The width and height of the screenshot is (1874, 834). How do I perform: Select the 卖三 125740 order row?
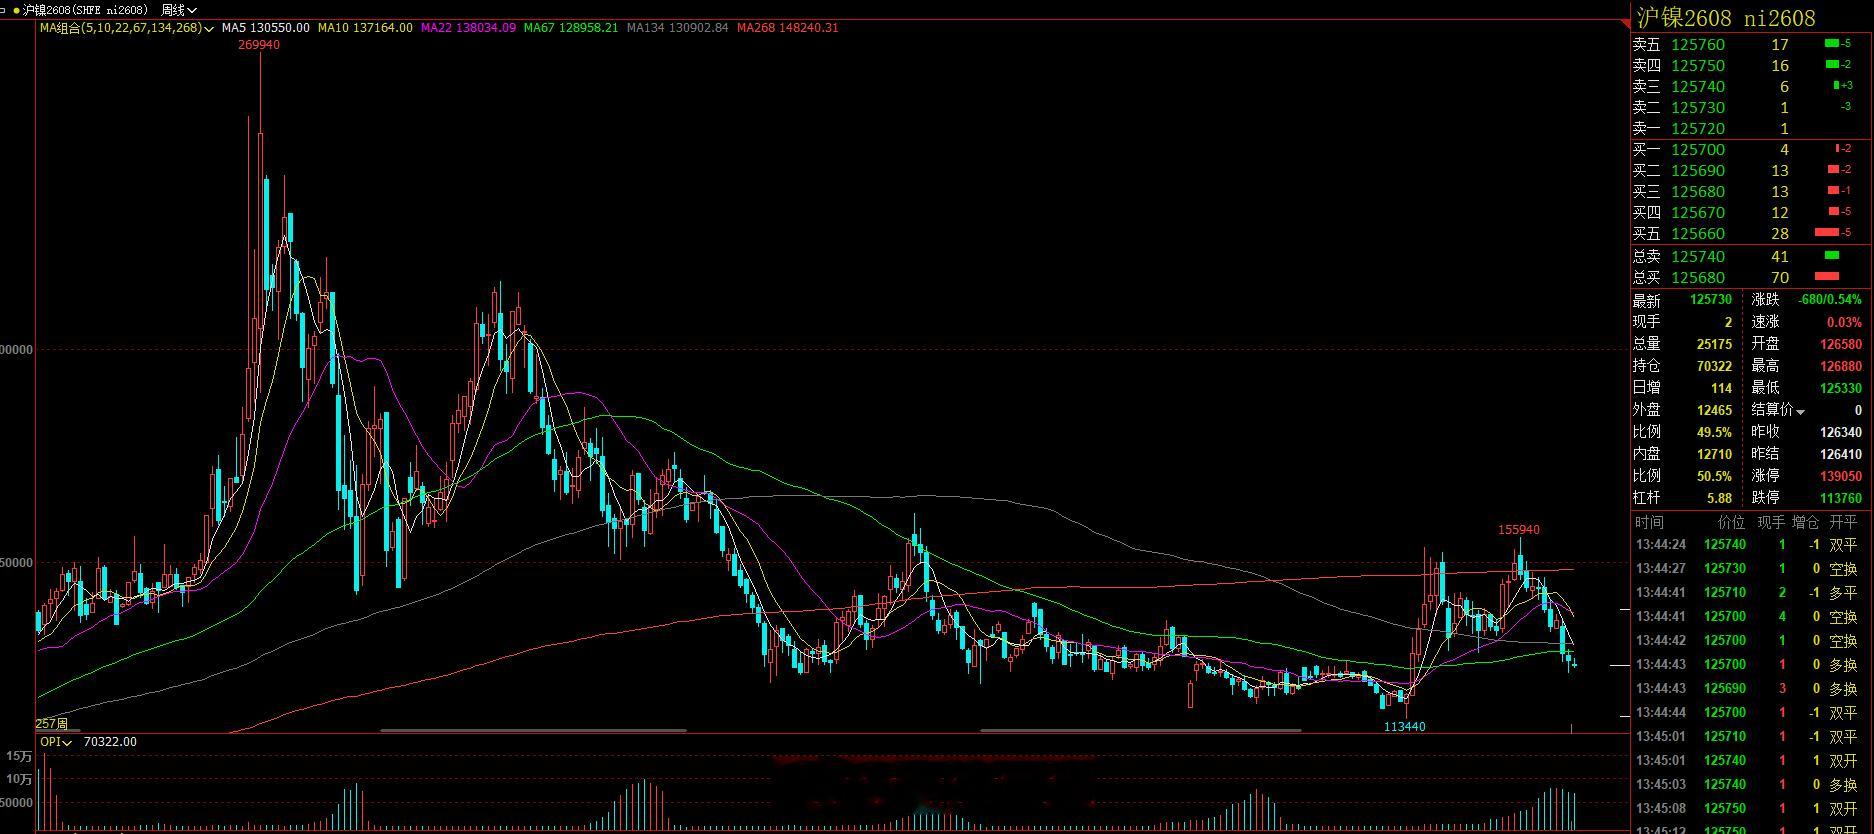tap(1752, 86)
